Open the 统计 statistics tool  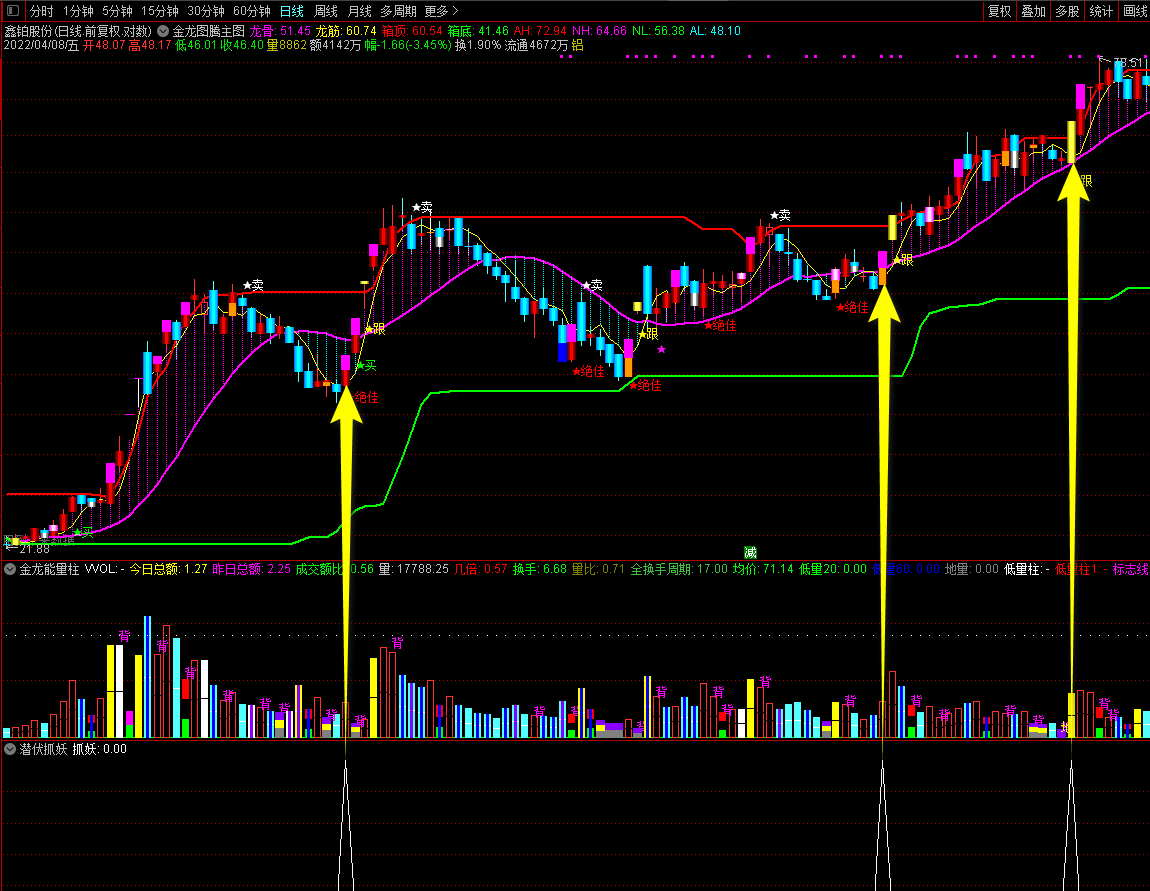tap(1101, 11)
